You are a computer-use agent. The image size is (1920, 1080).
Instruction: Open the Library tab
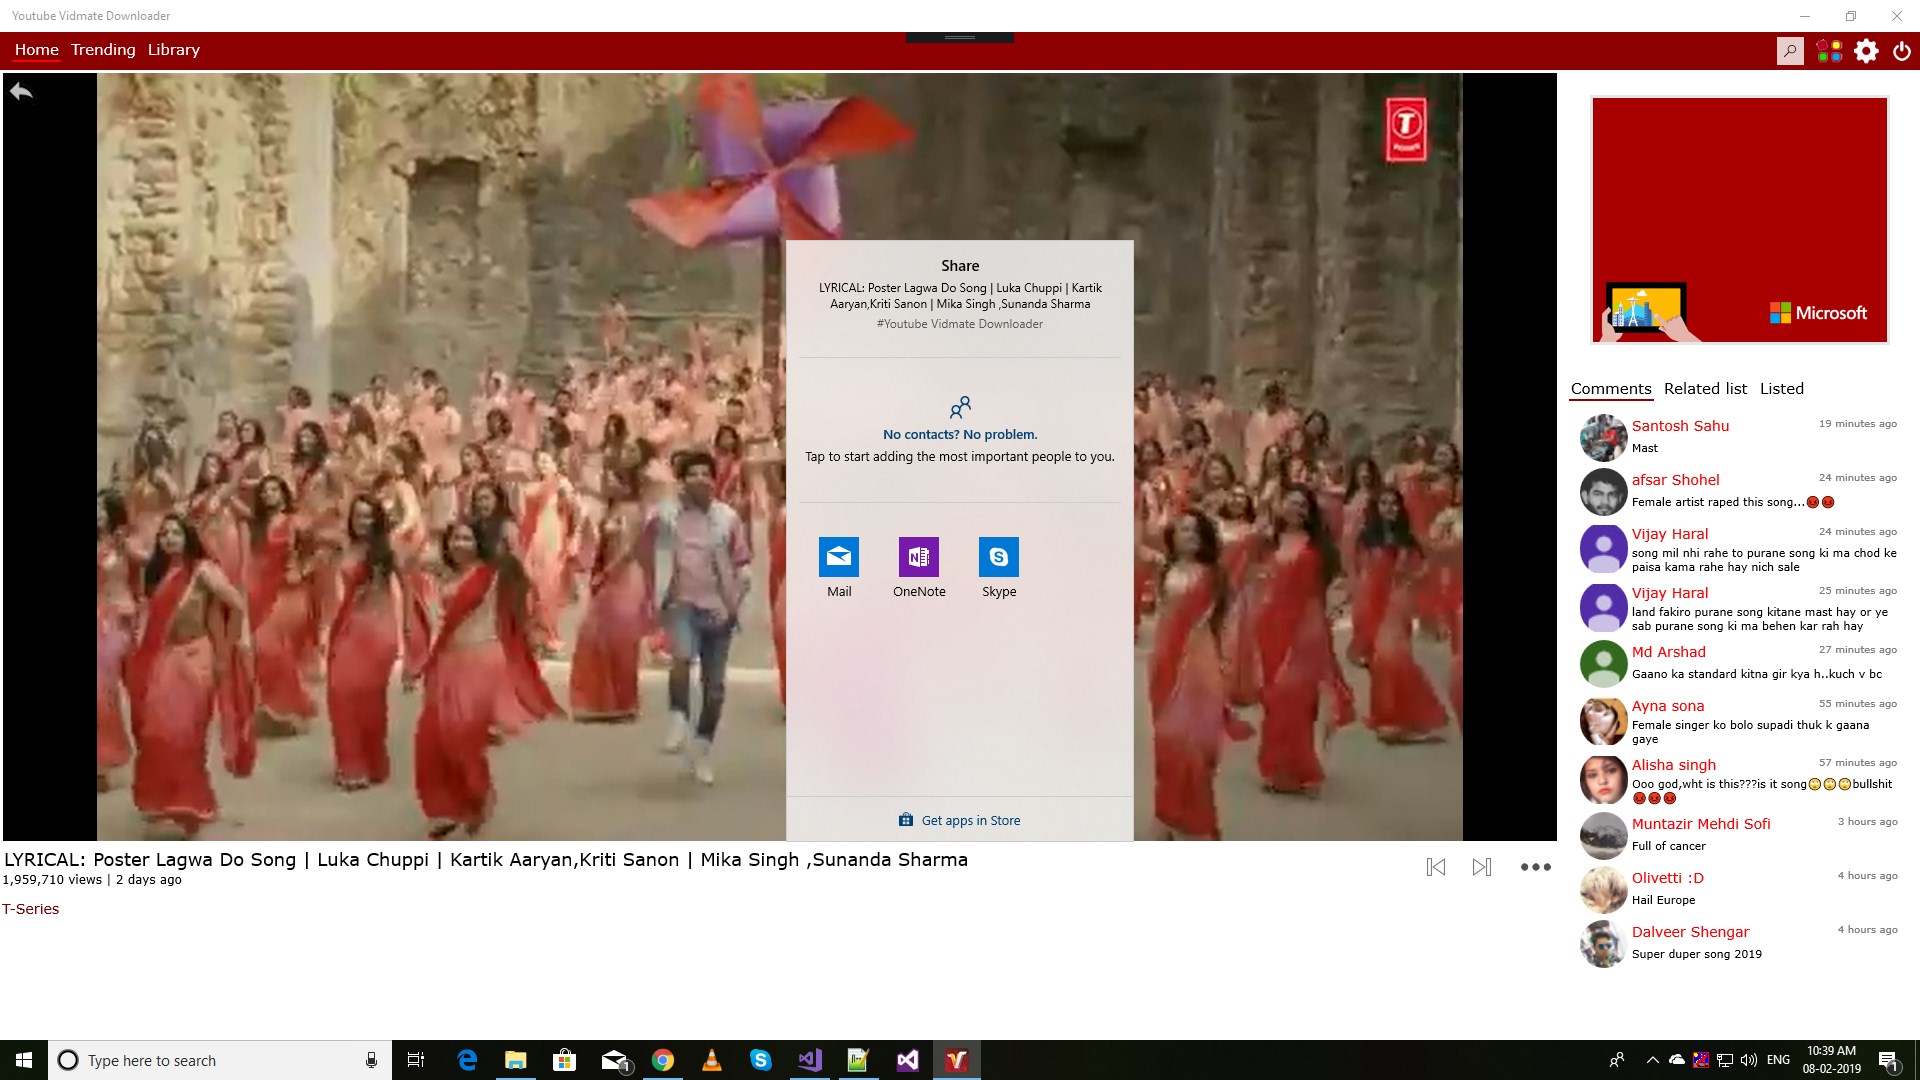[174, 50]
